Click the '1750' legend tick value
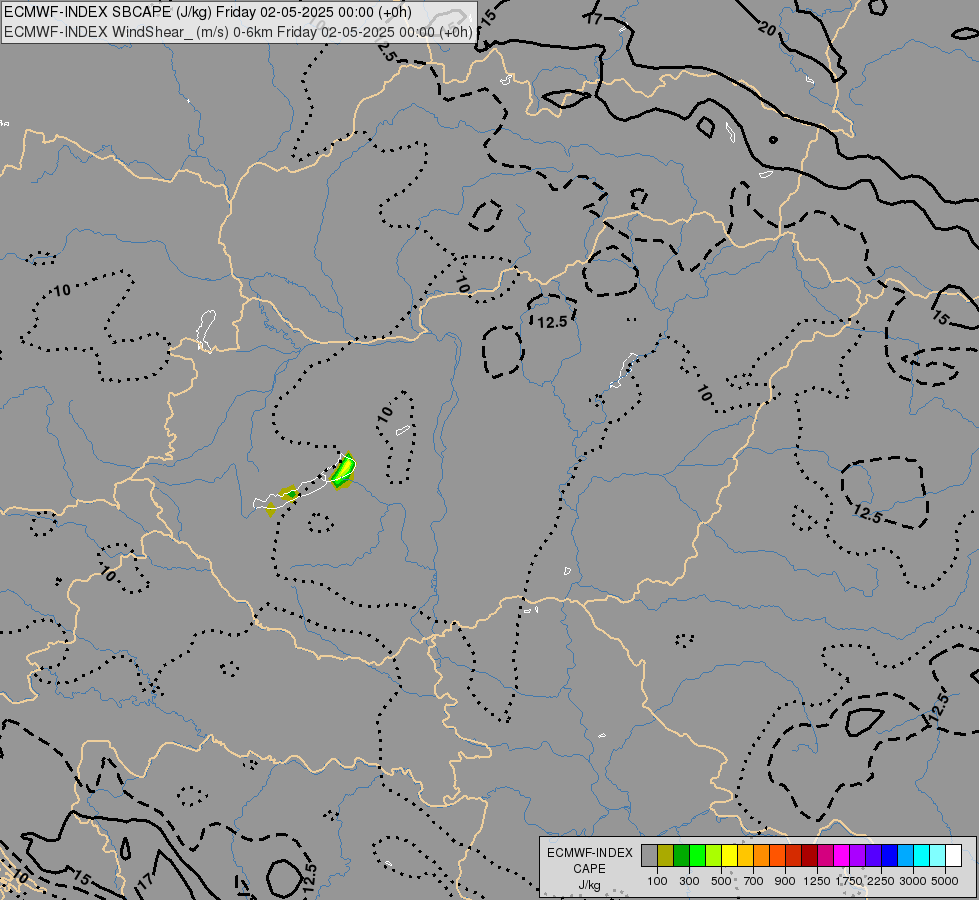The image size is (979, 900). point(849,881)
